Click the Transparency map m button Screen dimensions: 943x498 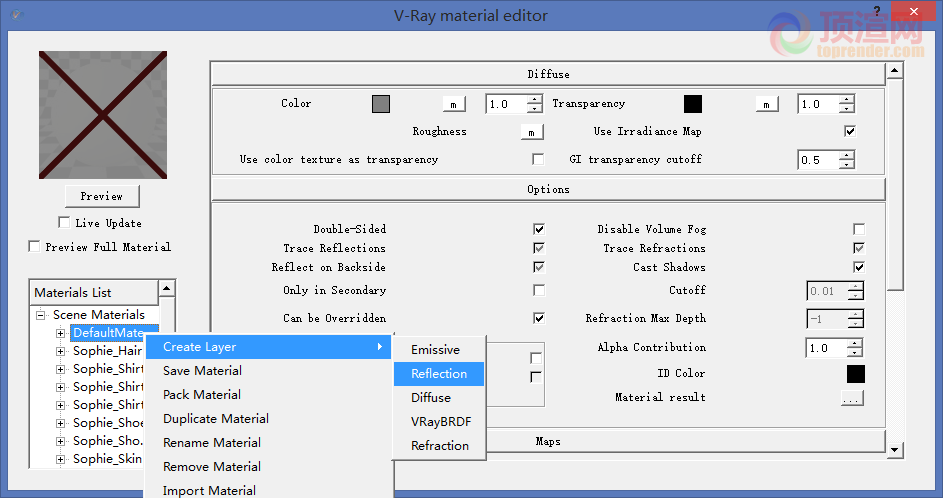tap(767, 105)
